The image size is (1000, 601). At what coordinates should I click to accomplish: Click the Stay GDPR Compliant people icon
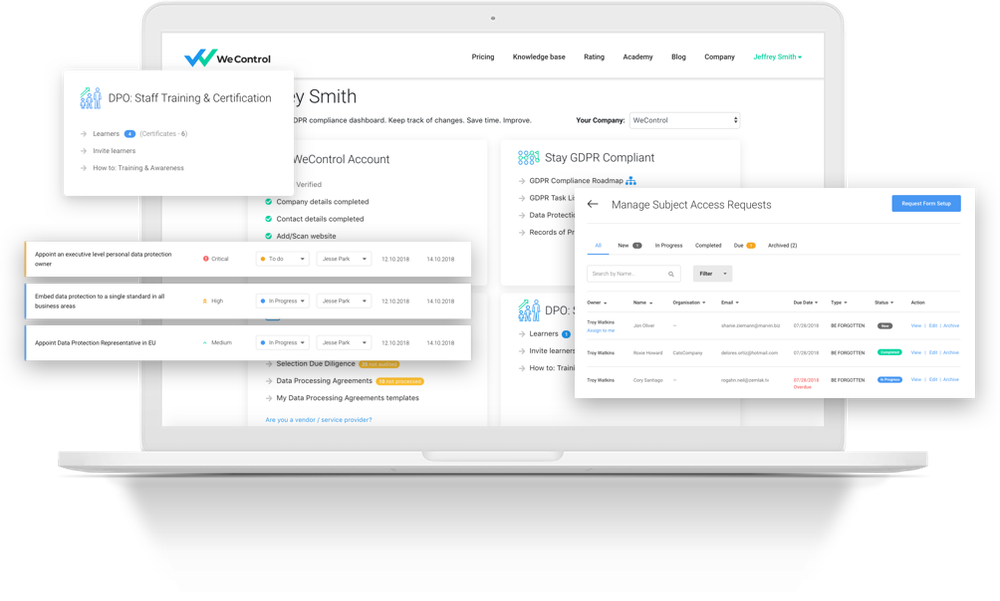click(529, 157)
